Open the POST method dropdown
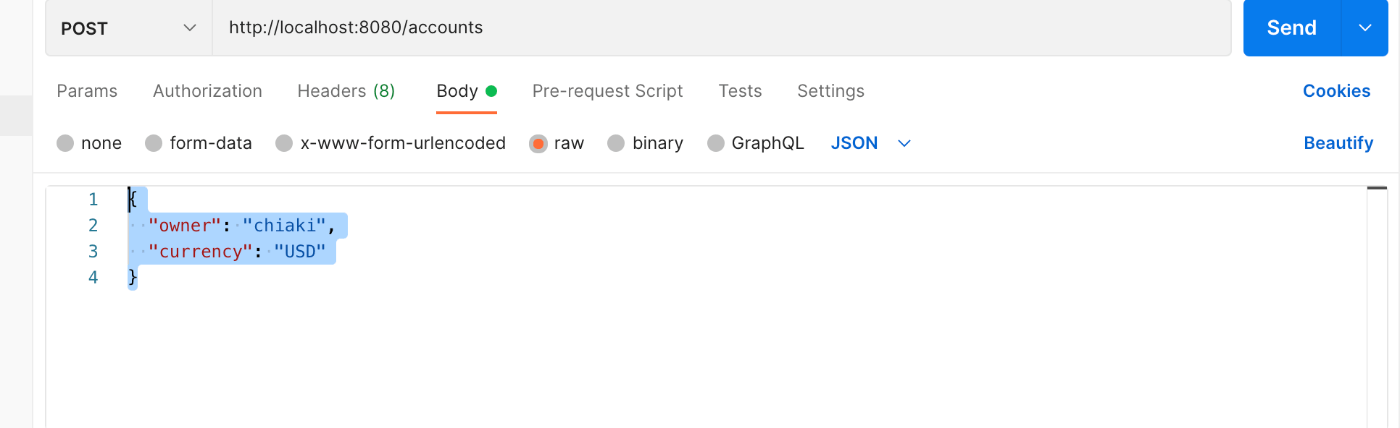 (128, 28)
